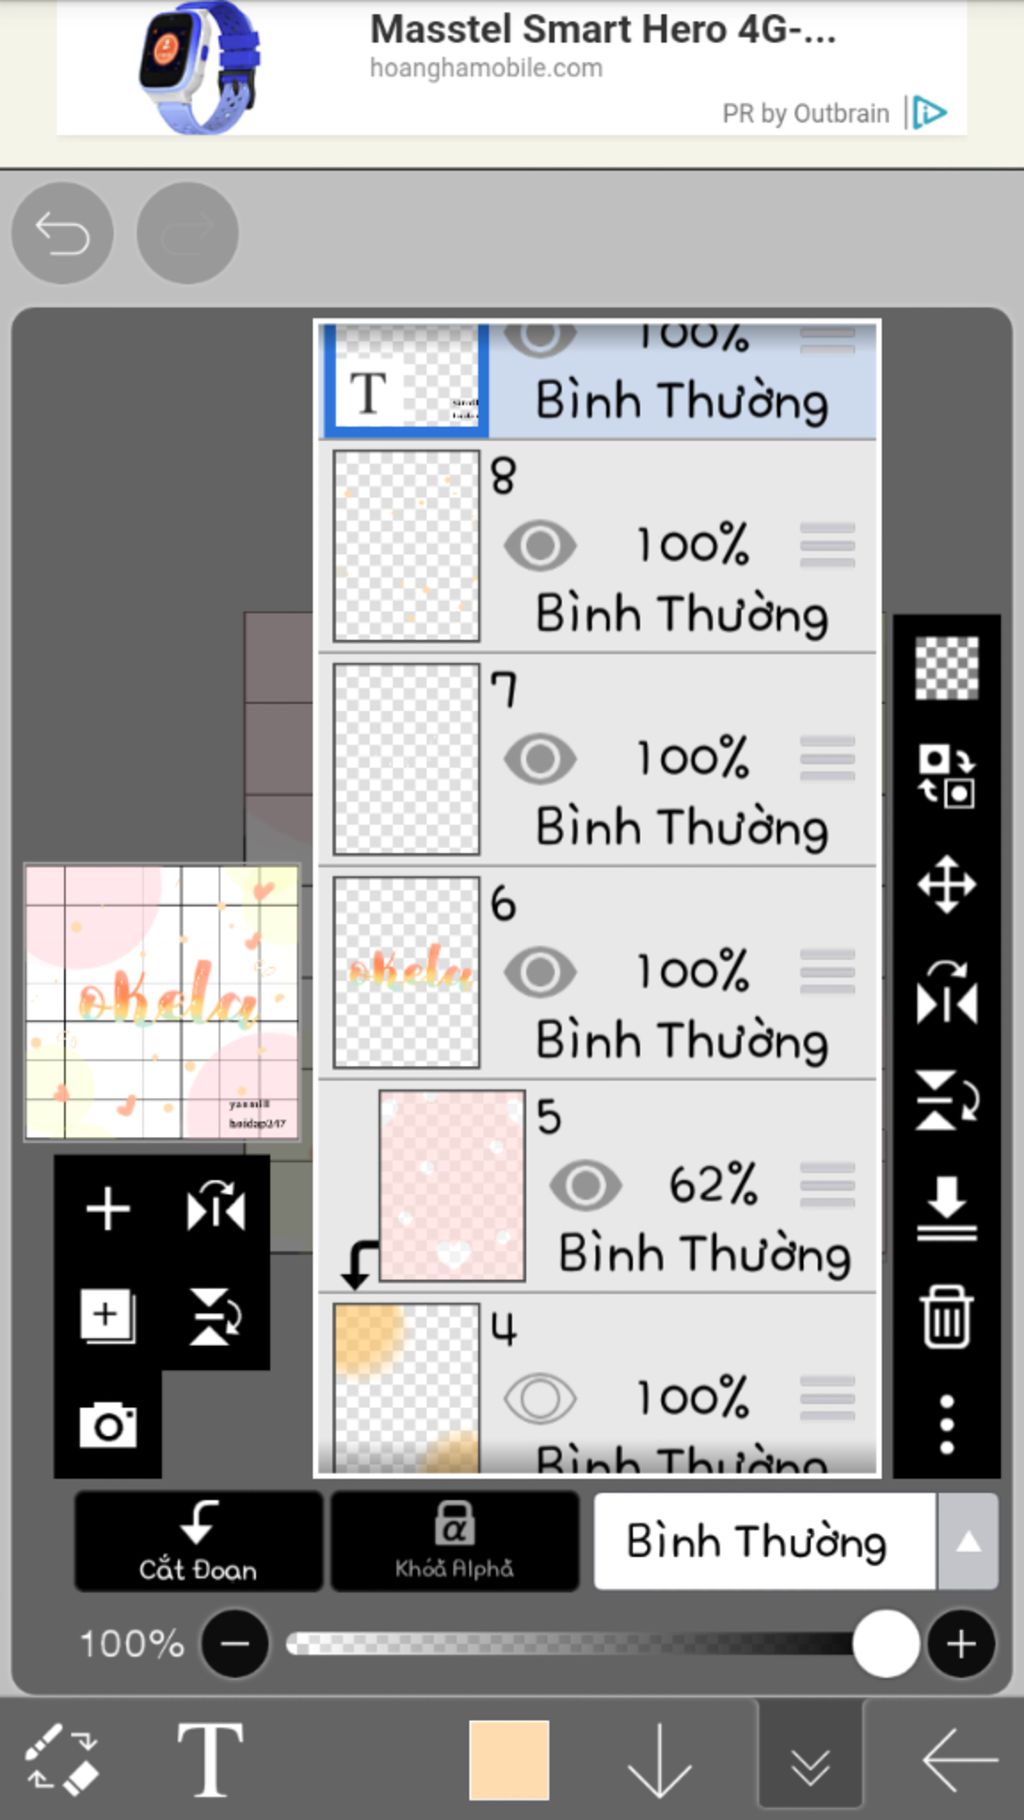Open camera to import photo layer
Screen dimensions: 1024x1820
108,1425
